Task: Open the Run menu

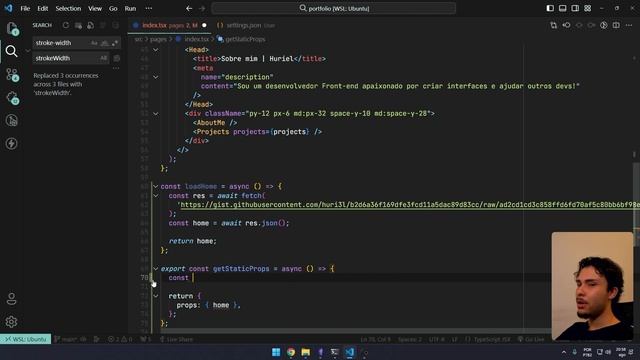Action: (x=130, y=8)
